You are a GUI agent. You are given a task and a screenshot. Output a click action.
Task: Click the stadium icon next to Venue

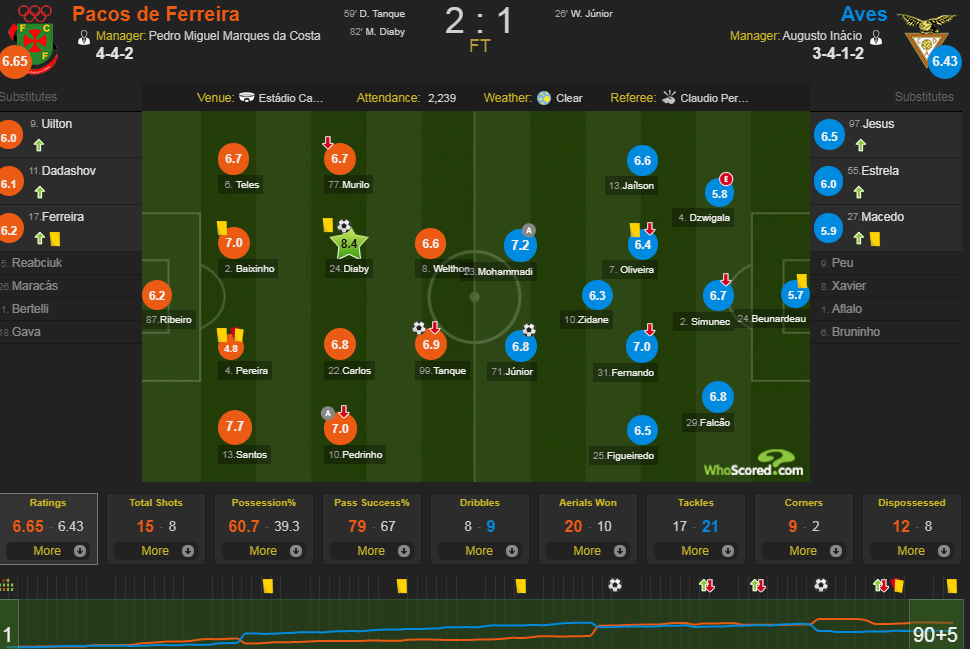coord(246,98)
